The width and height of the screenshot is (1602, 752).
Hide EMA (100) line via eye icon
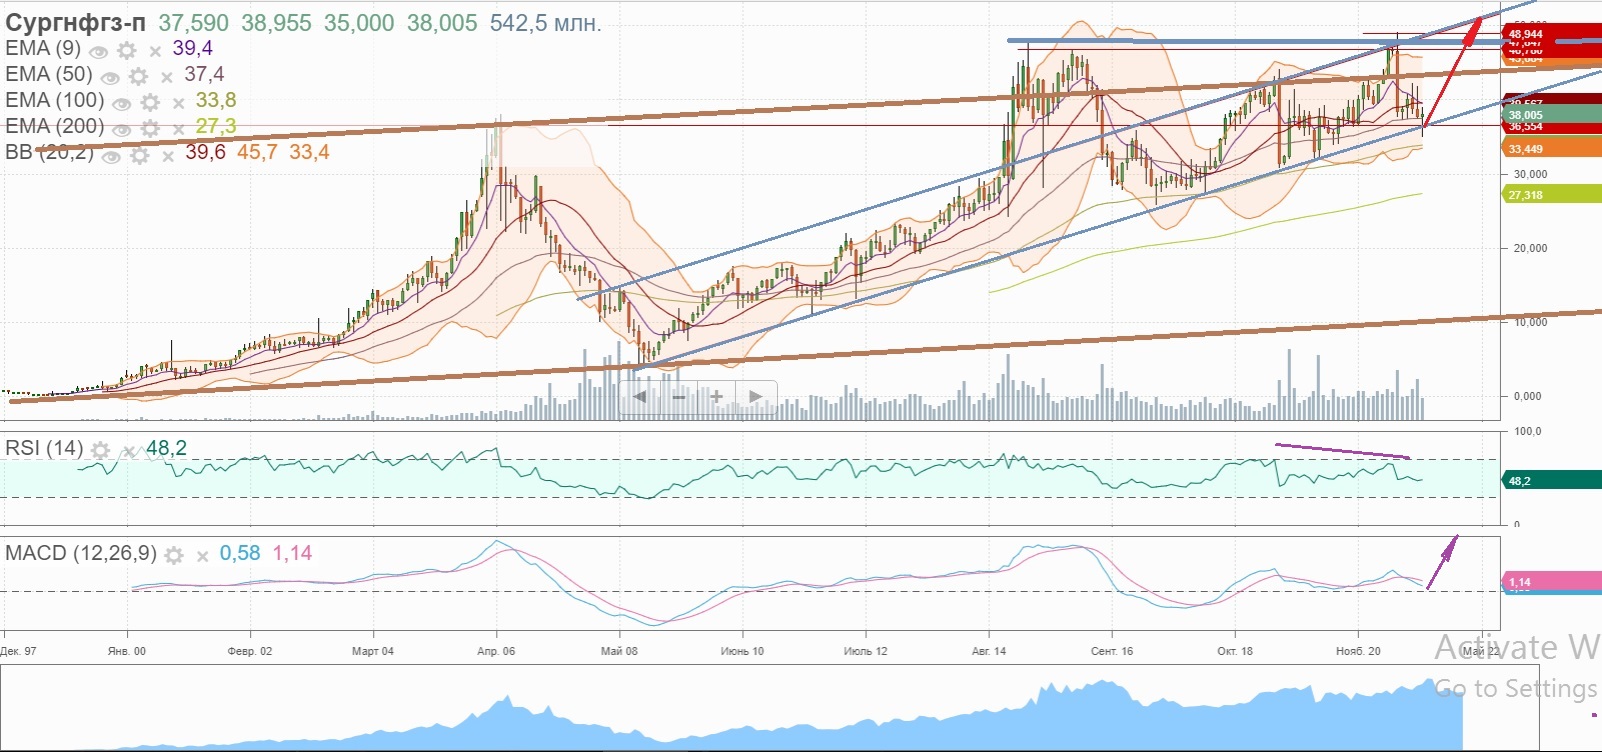click(x=121, y=102)
